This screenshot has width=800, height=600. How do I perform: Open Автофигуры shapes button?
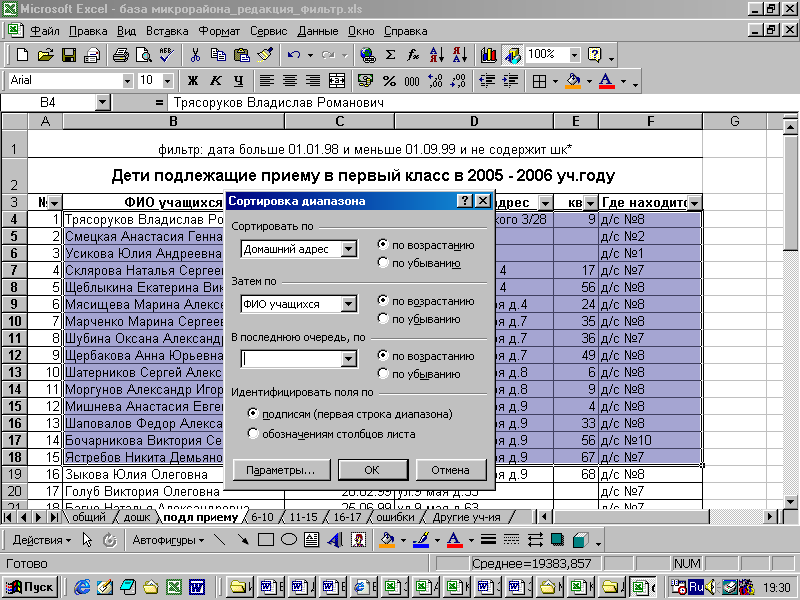coord(168,540)
